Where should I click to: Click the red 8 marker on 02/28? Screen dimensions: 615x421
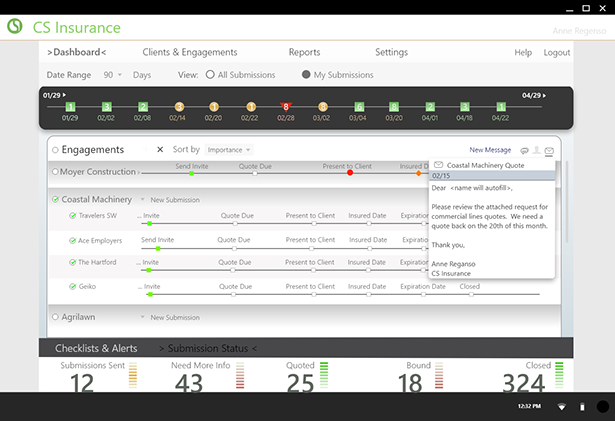(x=286, y=106)
